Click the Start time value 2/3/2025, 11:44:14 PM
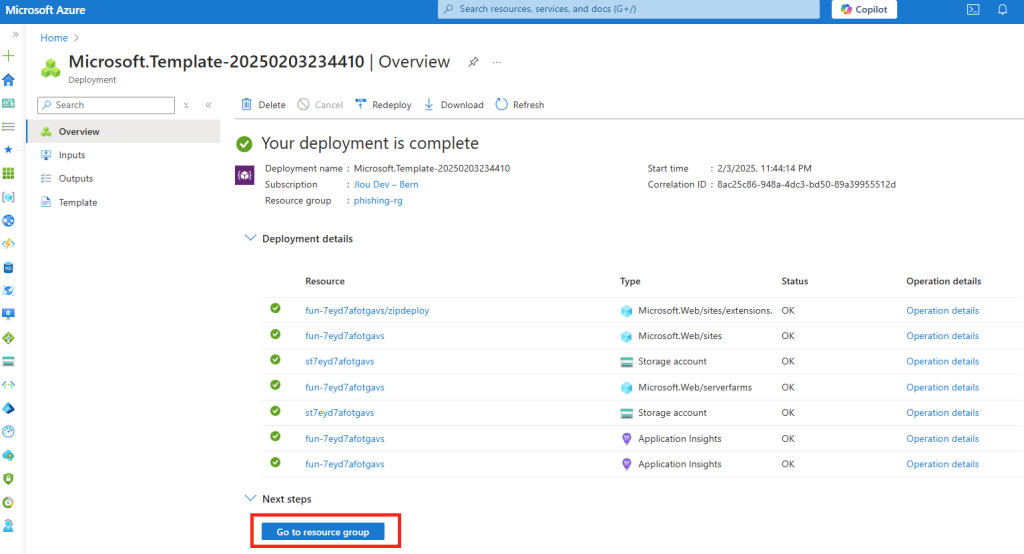The image size is (1024, 554). tap(764, 169)
